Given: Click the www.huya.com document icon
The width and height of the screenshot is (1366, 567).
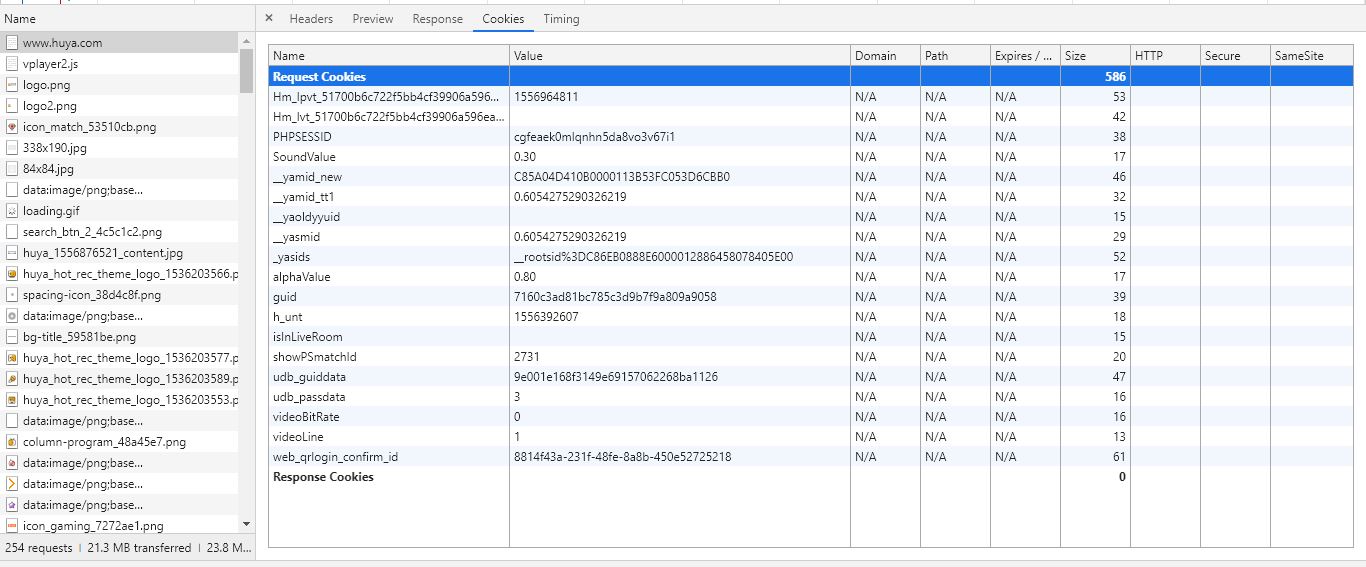Looking at the screenshot, I should [x=12, y=43].
